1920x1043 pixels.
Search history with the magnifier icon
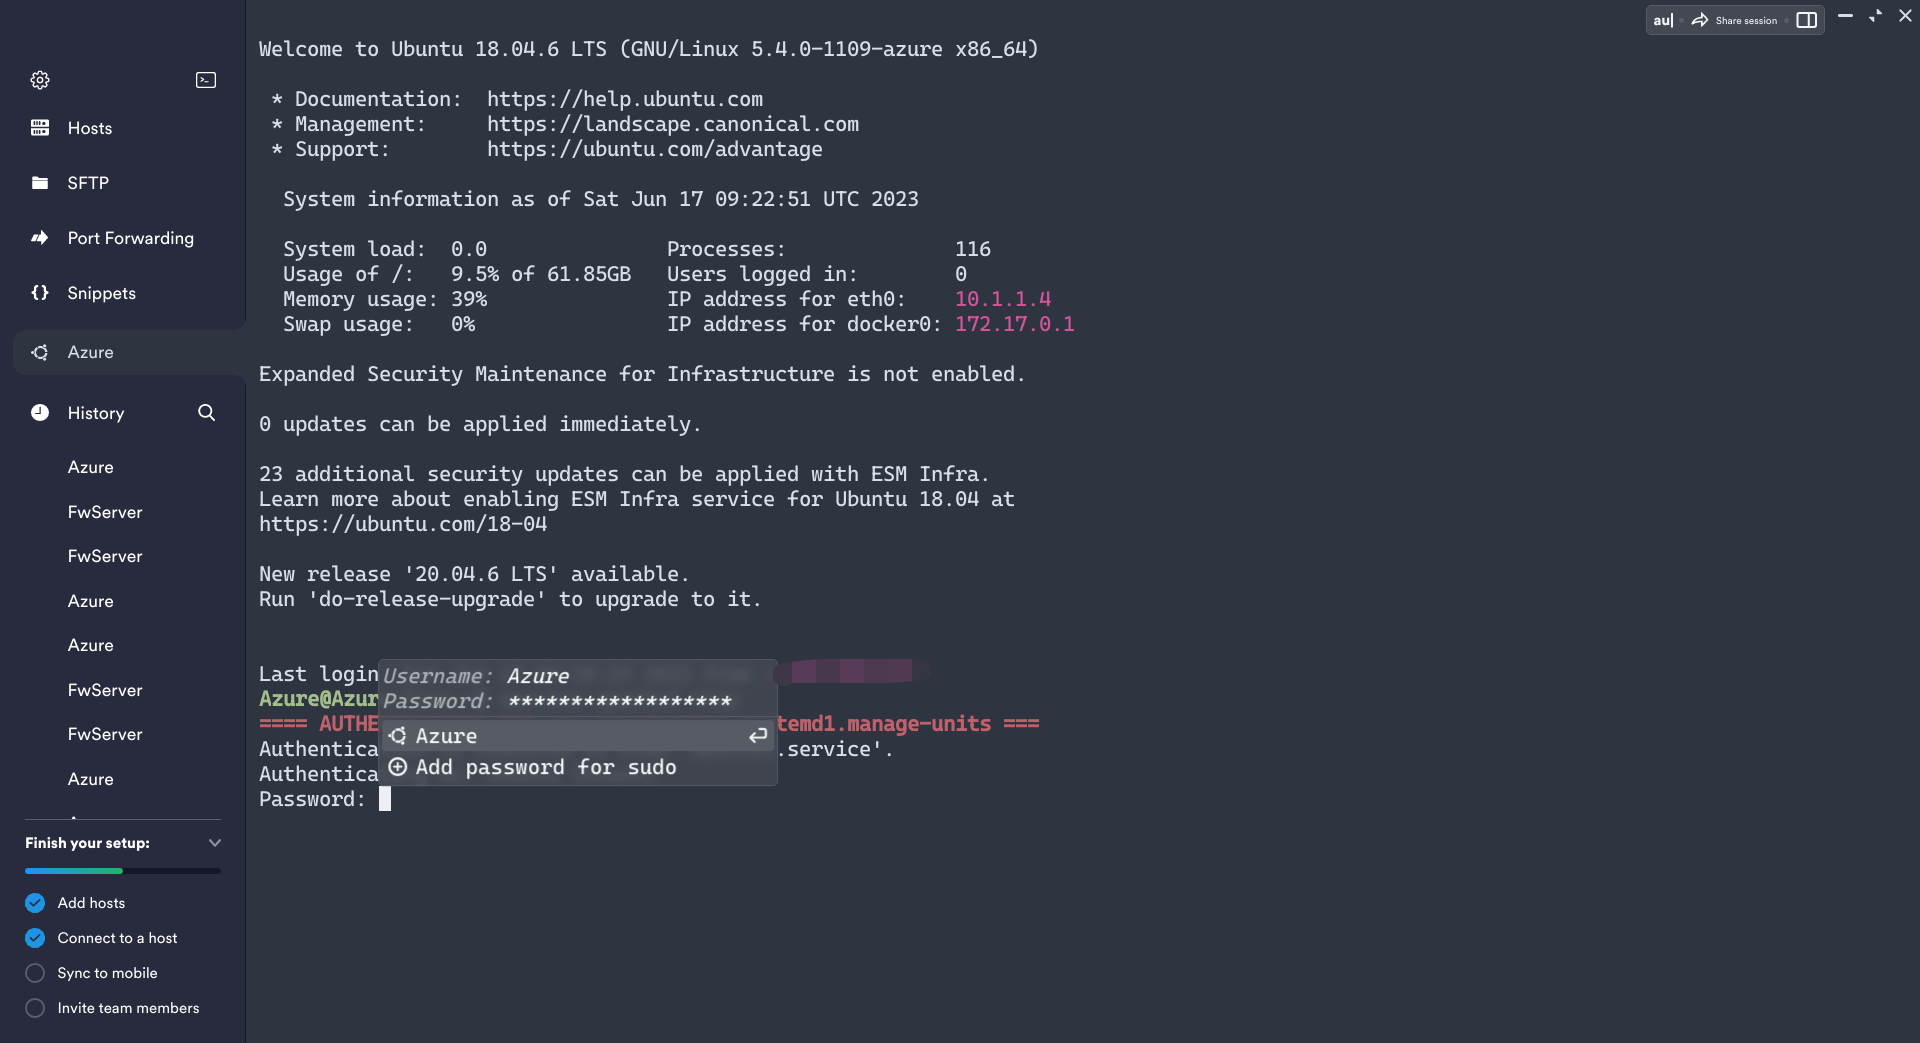(x=207, y=413)
